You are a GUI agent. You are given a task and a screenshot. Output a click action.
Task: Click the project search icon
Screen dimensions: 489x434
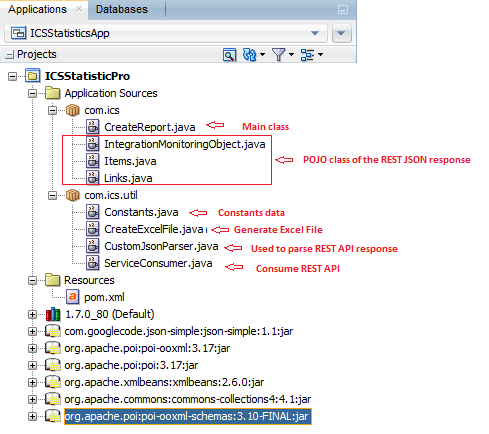point(229,55)
